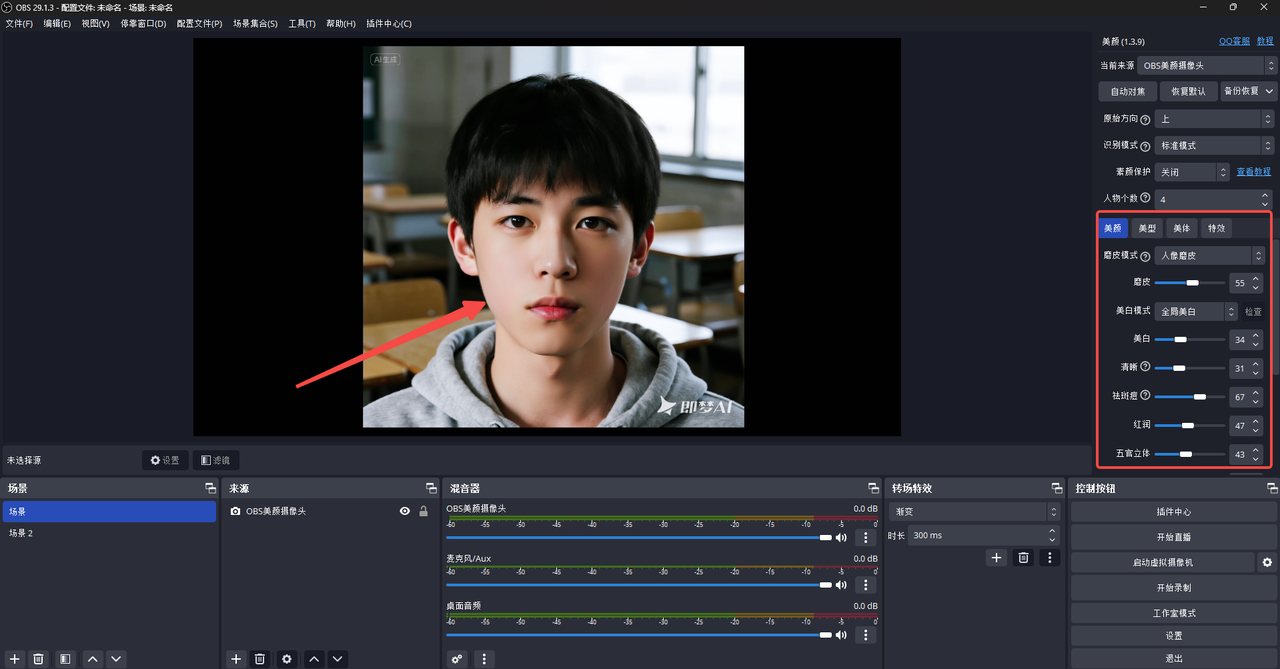Toggle lock on OBS美颜摄像头 source
The width and height of the screenshot is (1280, 669).
(423, 511)
